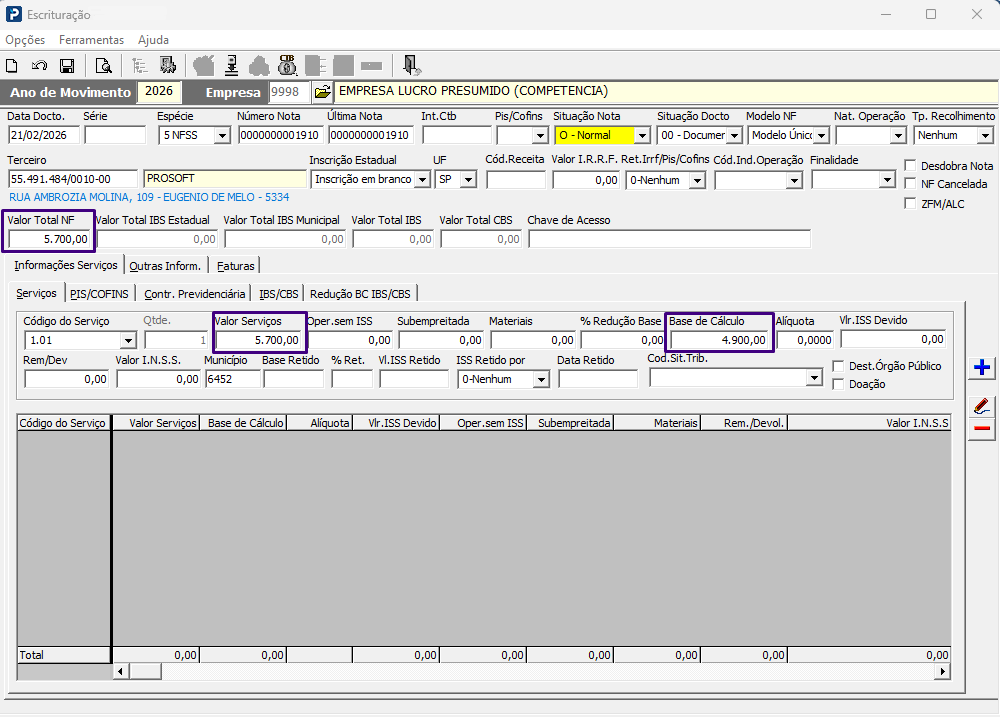The image size is (1000, 717).
Task: Open the ISS Retido por dropdown
Action: coord(541,380)
